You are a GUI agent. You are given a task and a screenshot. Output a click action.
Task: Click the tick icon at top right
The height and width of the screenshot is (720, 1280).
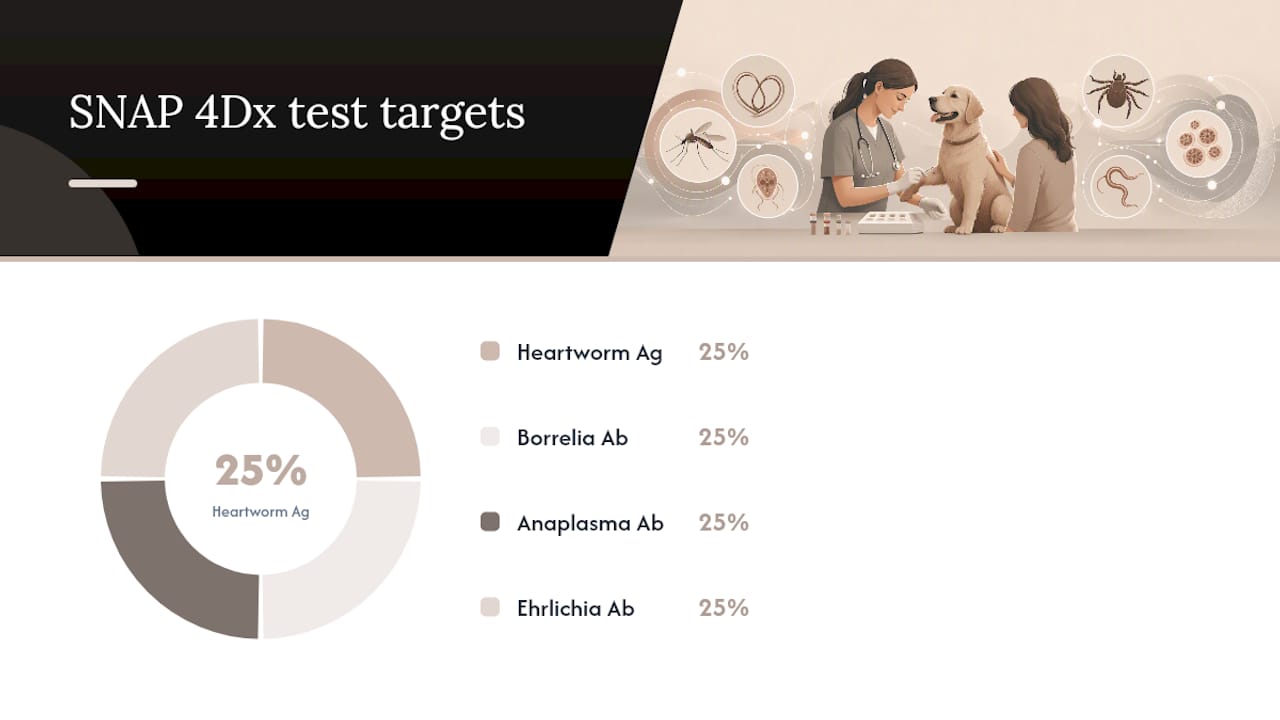1118,91
